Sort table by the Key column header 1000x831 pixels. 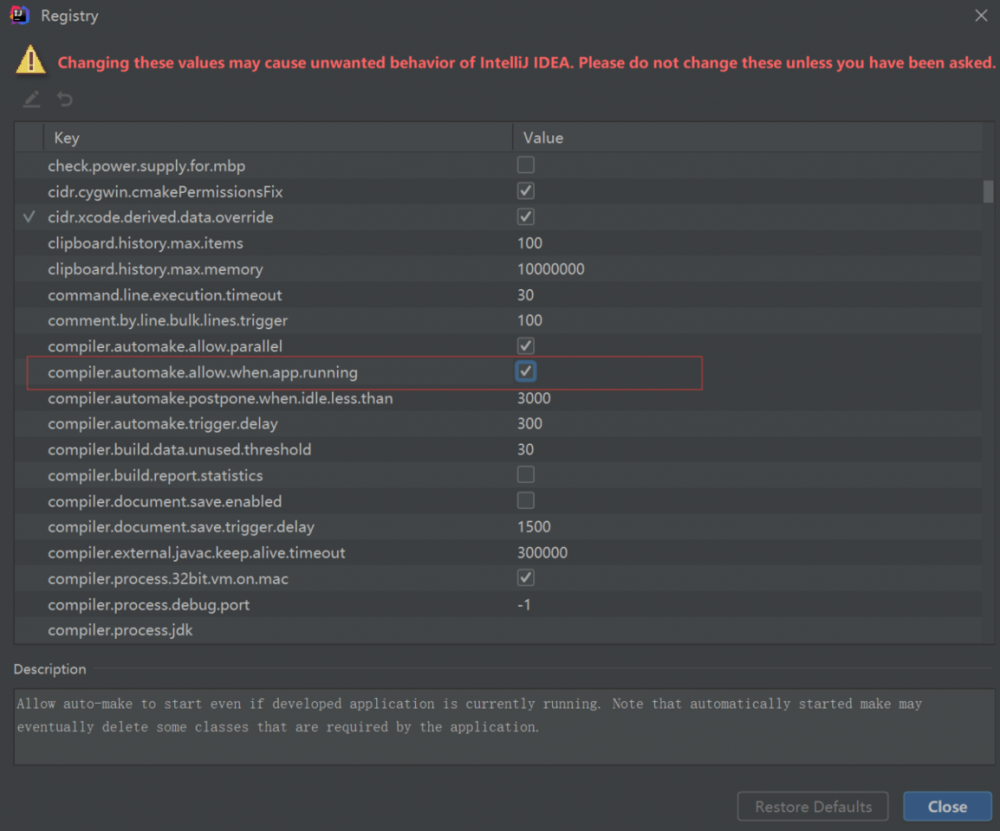(x=67, y=138)
